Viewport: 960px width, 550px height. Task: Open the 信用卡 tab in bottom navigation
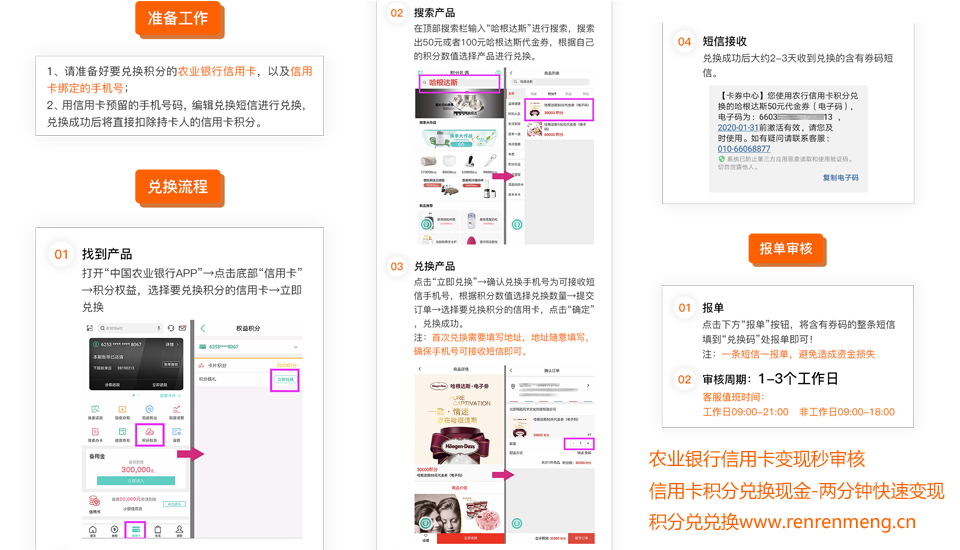tap(136, 531)
